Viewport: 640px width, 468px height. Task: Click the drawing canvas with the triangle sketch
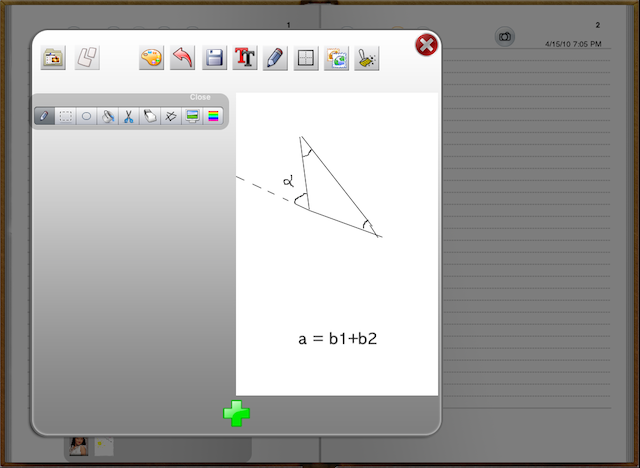tap(337, 243)
